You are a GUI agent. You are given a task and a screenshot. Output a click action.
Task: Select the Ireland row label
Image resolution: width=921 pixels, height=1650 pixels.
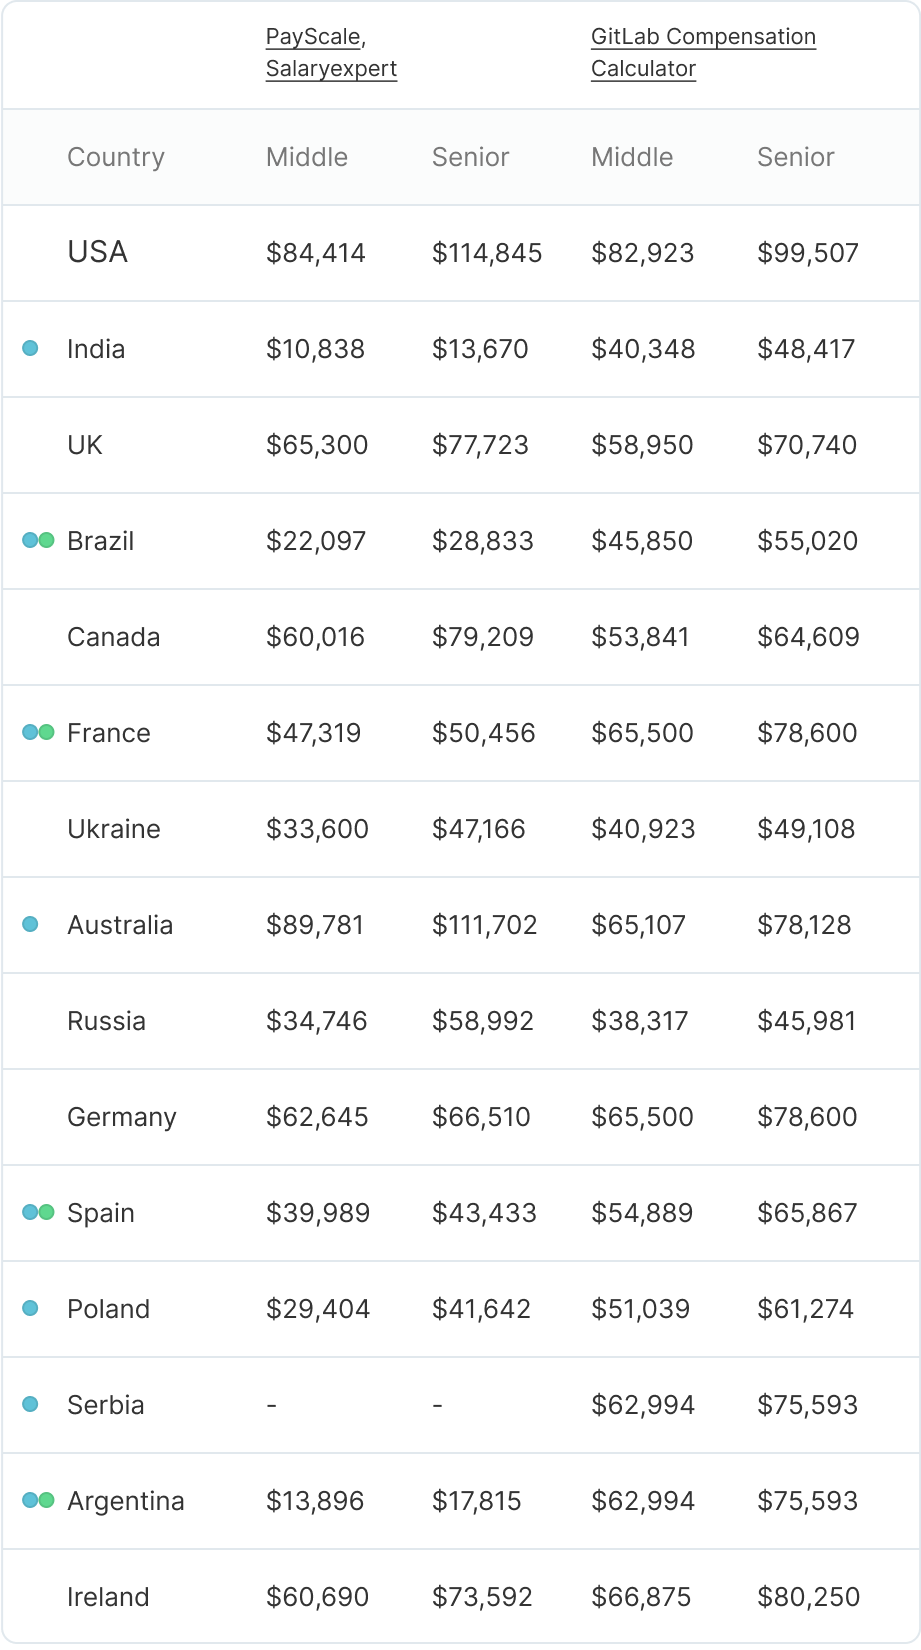tap(108, 1597)
